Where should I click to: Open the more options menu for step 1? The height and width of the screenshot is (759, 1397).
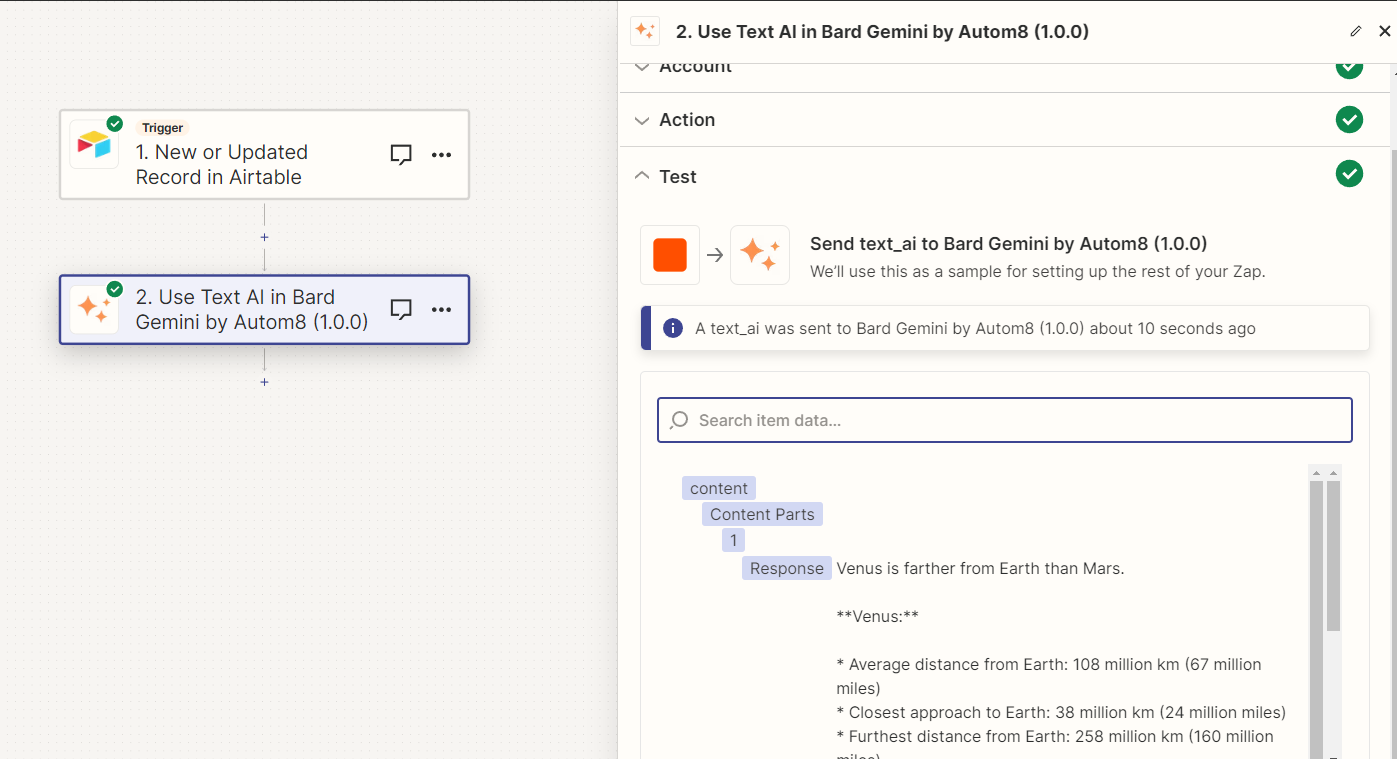coord(441,155)
